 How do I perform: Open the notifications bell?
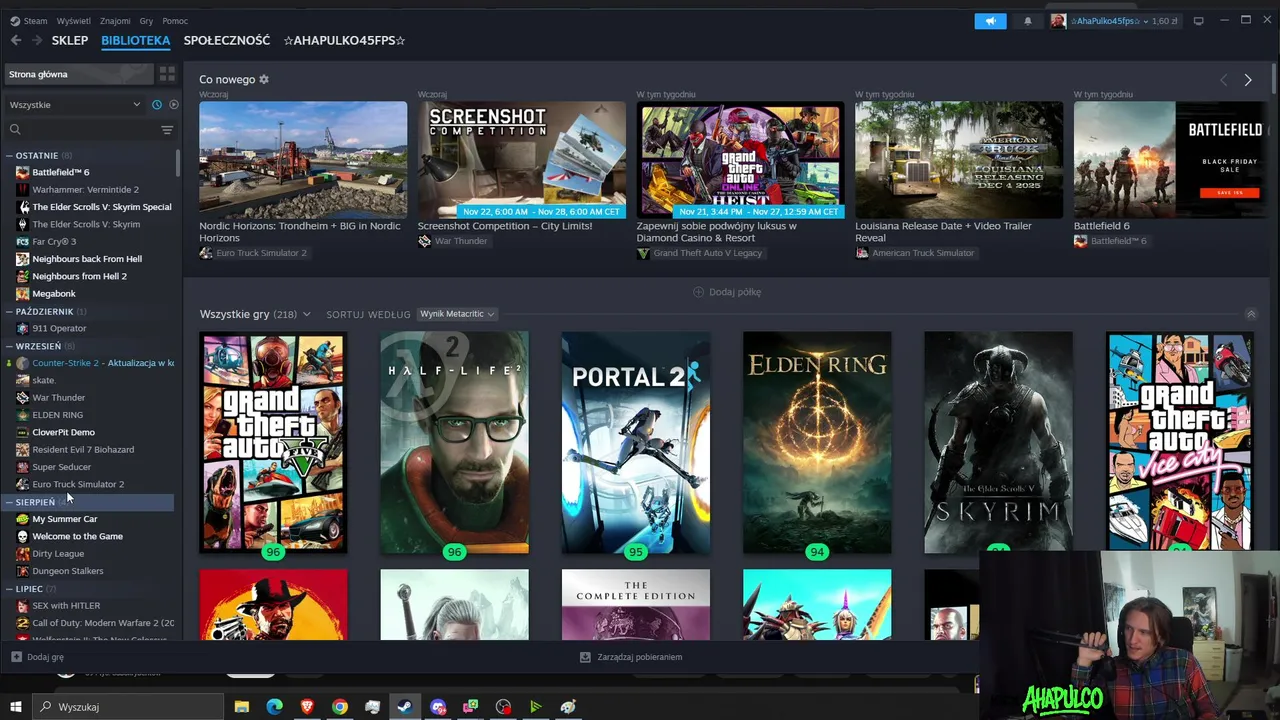coord(1027,21)
